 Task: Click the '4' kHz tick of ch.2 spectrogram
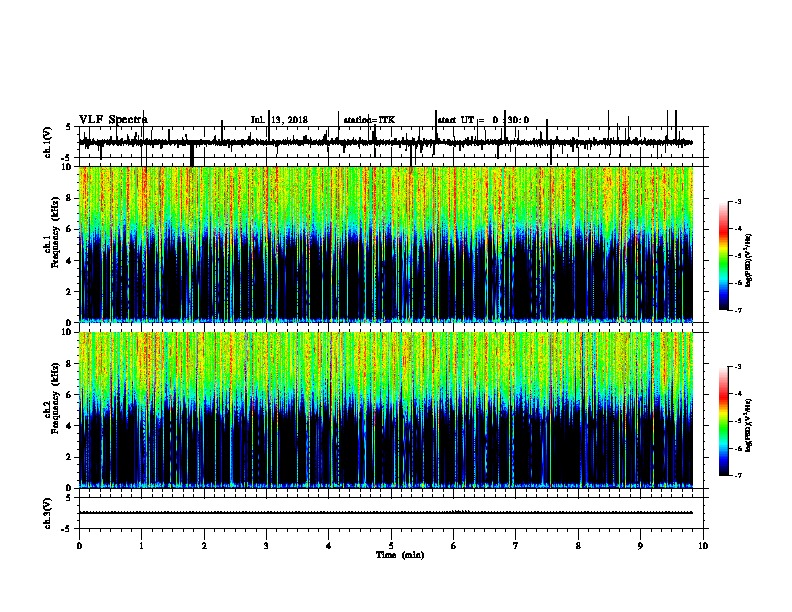coord(69,426)
